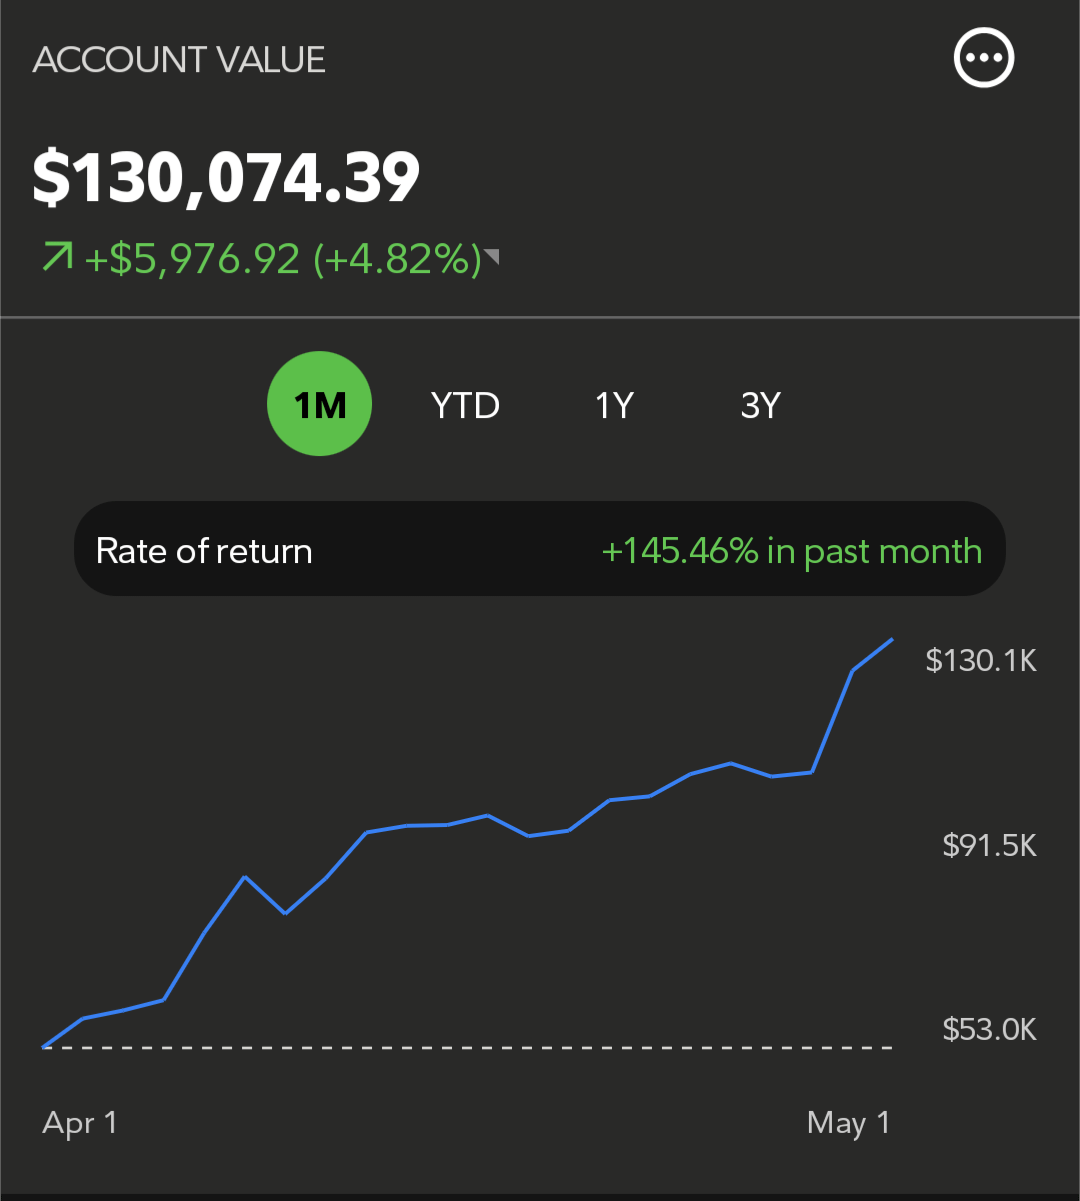Tap the Apr 1 date label
Viewport: 1080px width, 1201px height.
(x=80, y=1123)
